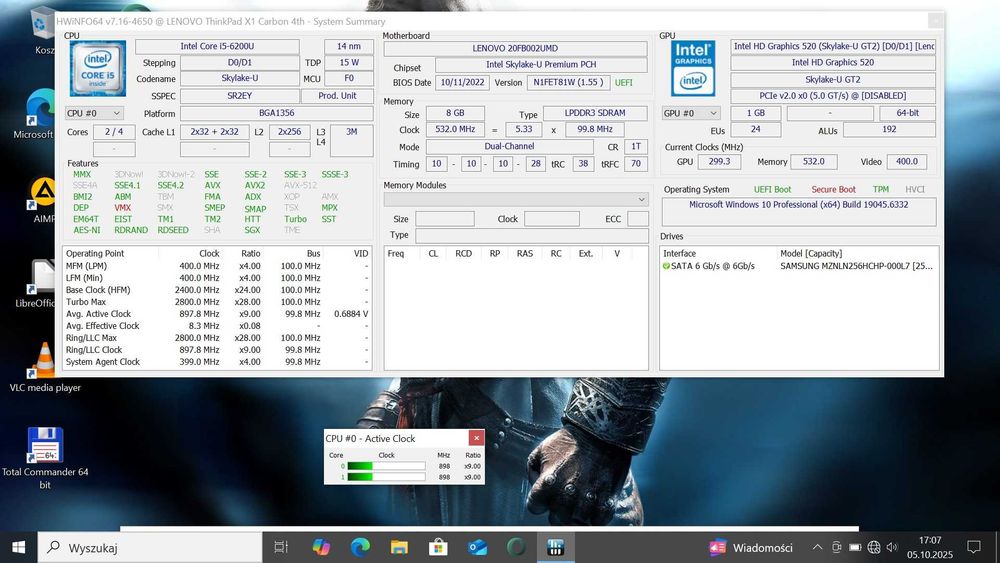The height and width of the screenshot is (563, 1000).
Task: Open the Windows Start menu
Action: [x=18, y=547]
